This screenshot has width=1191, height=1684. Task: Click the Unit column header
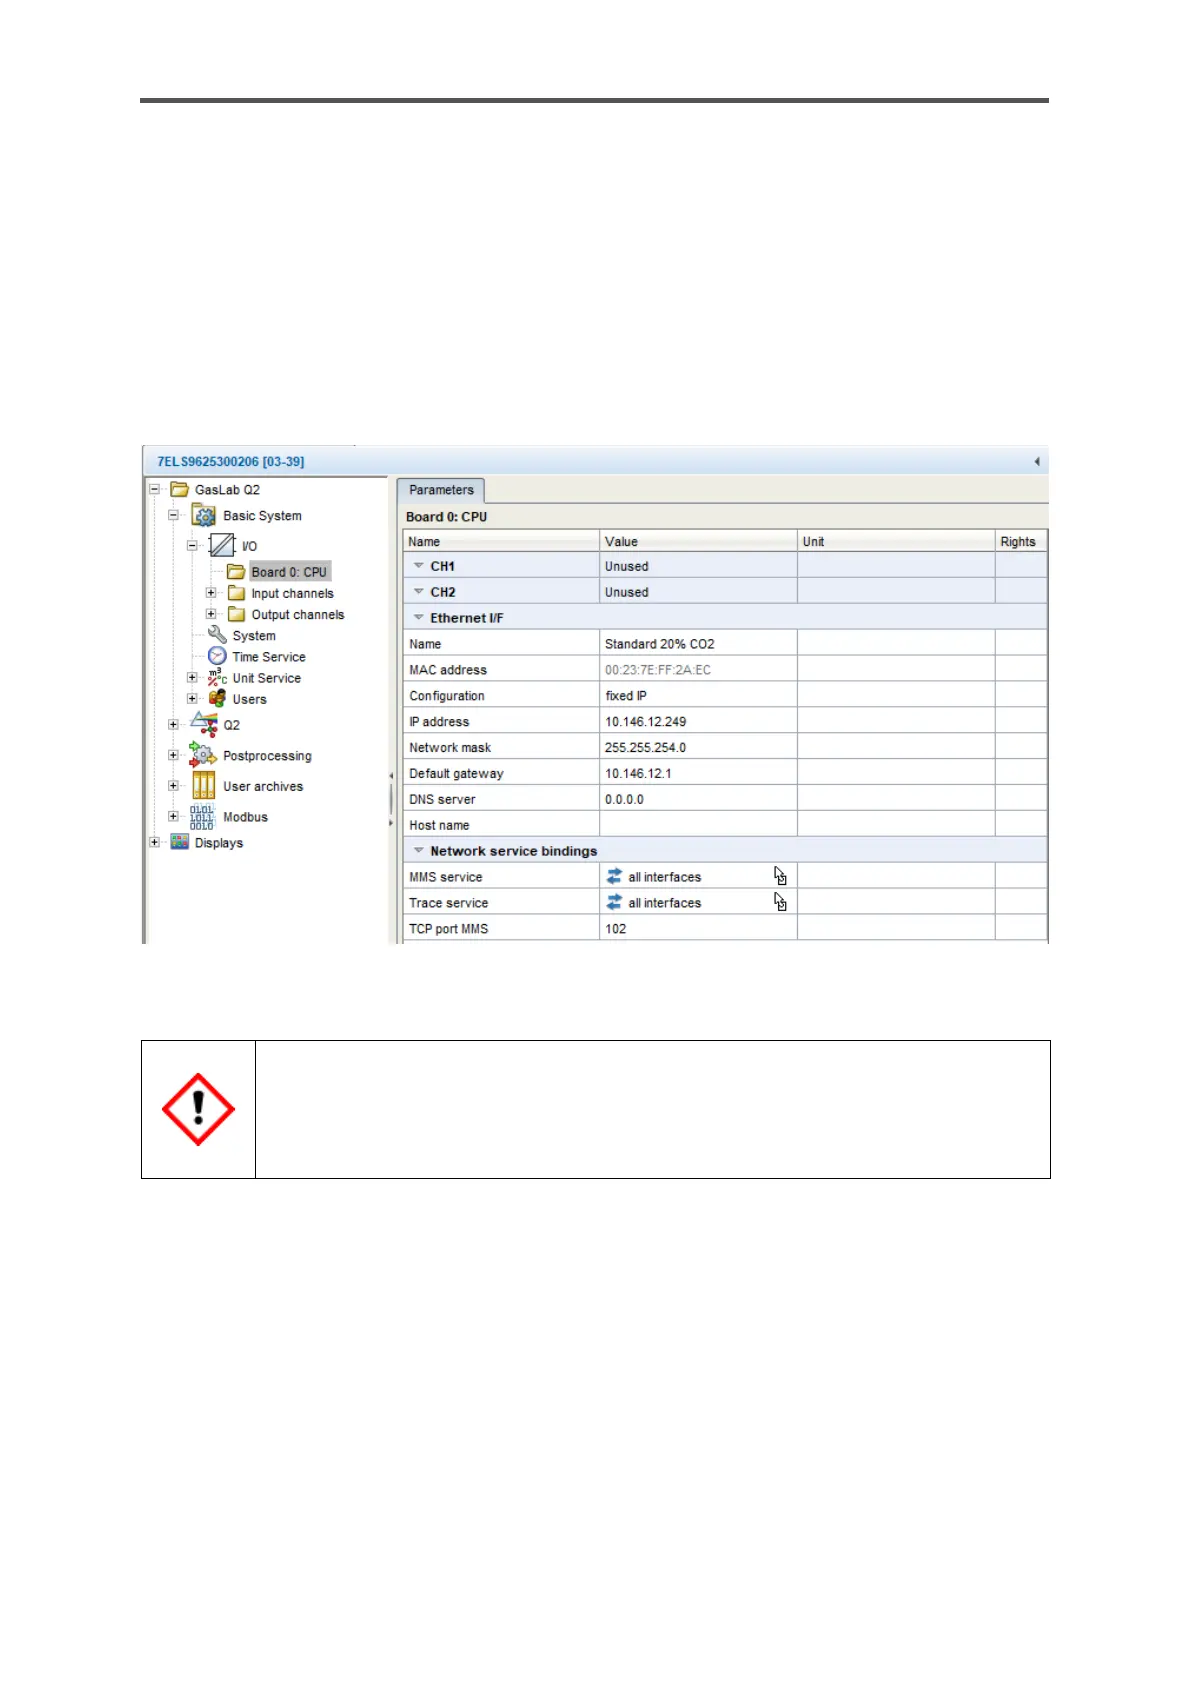[896, 541]
